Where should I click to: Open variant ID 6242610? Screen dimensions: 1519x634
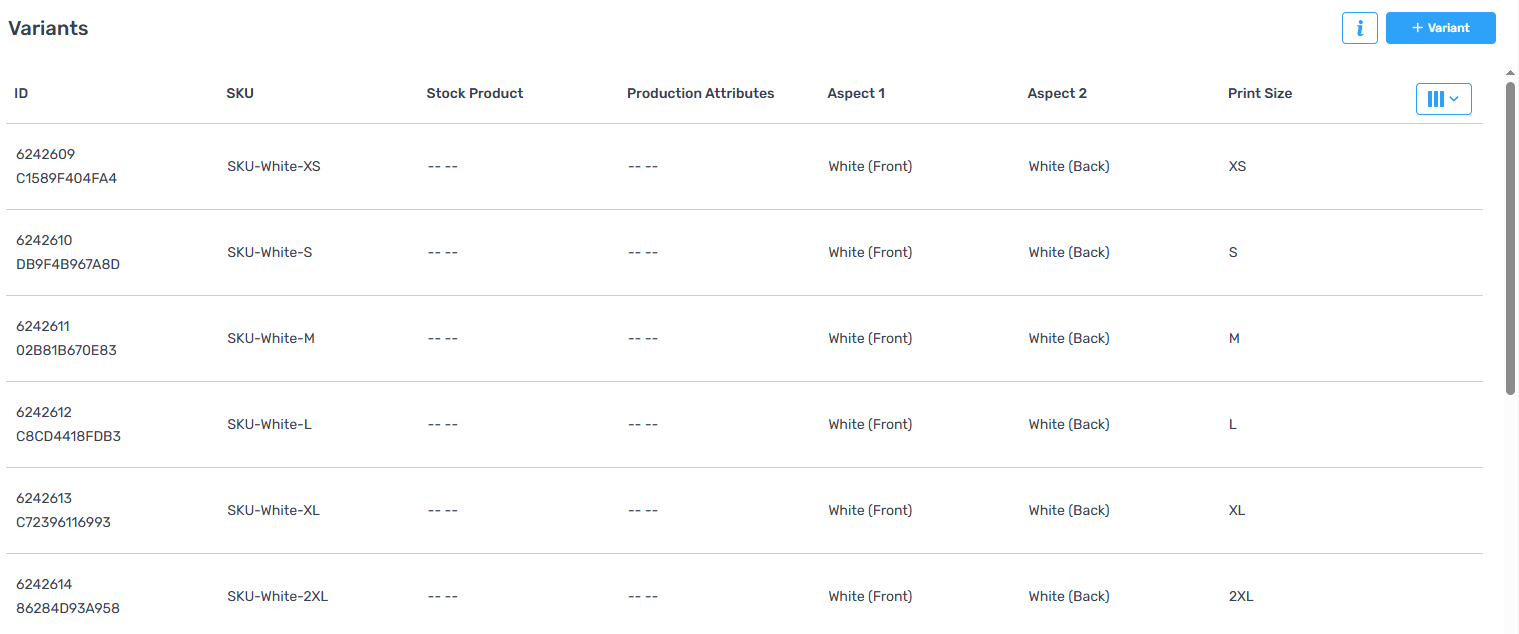coord(44,240)
